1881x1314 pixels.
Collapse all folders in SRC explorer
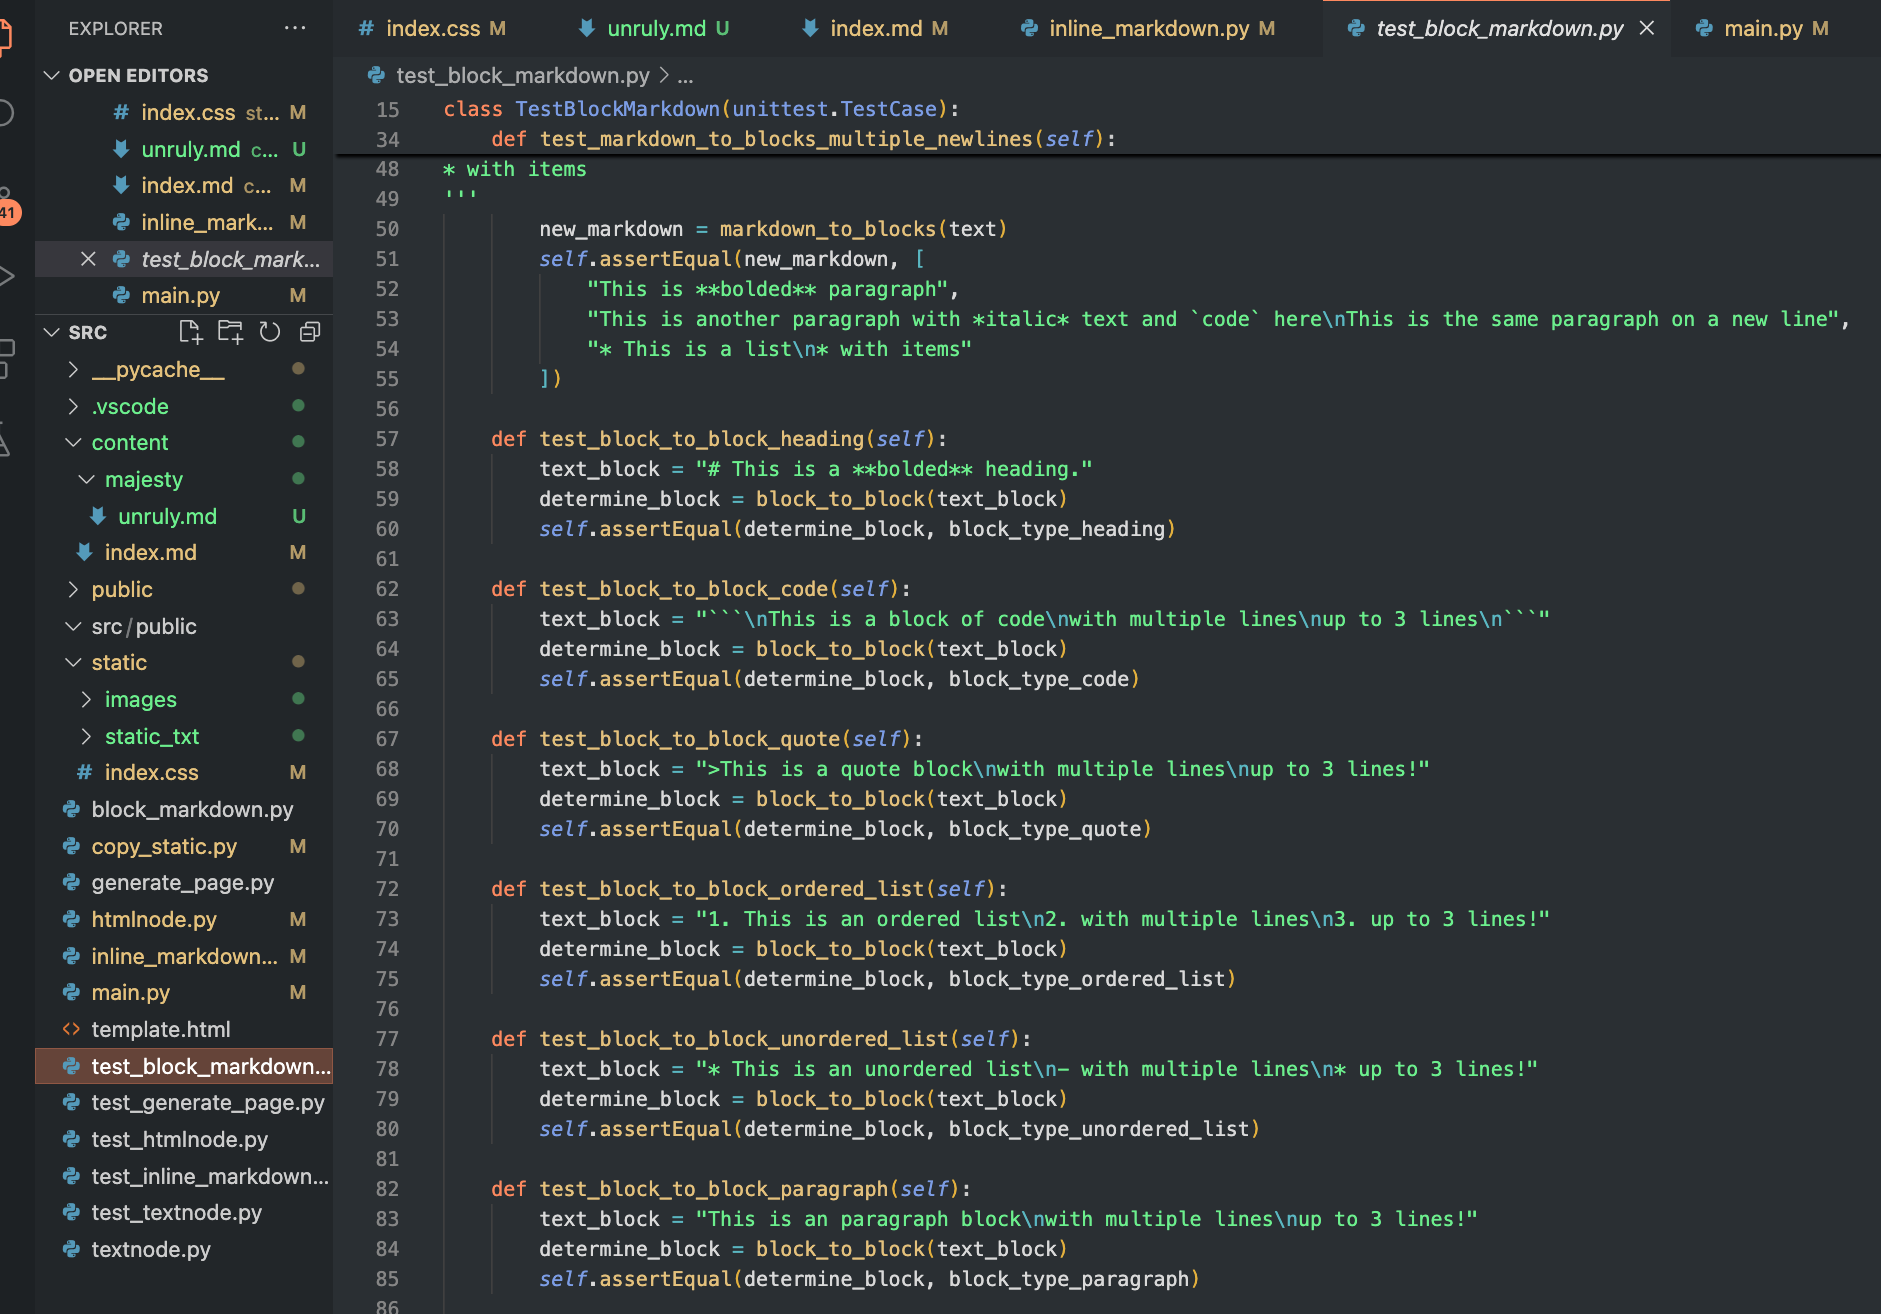(x=310, y=332)
